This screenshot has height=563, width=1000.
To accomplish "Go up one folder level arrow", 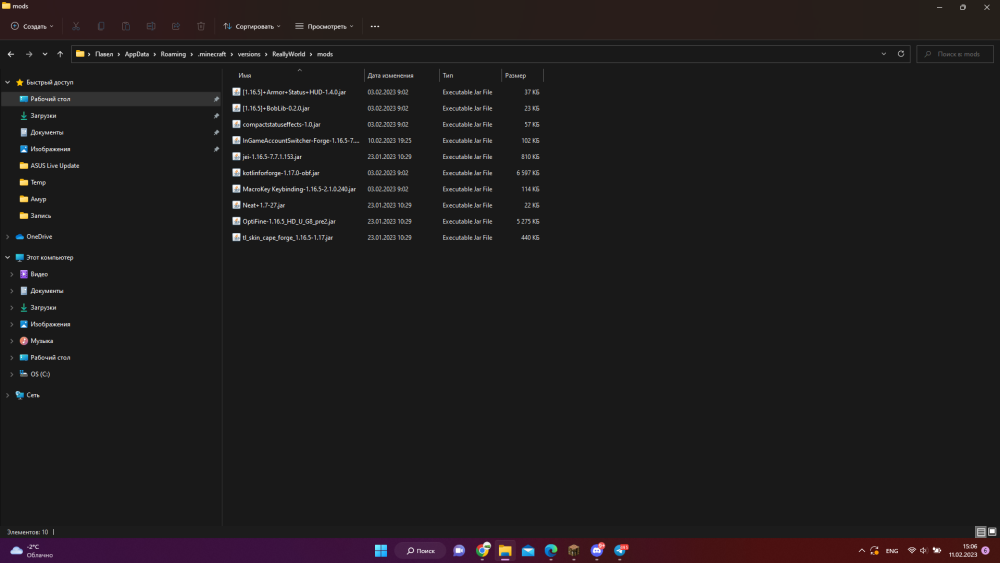I will (x=60, y=54).
